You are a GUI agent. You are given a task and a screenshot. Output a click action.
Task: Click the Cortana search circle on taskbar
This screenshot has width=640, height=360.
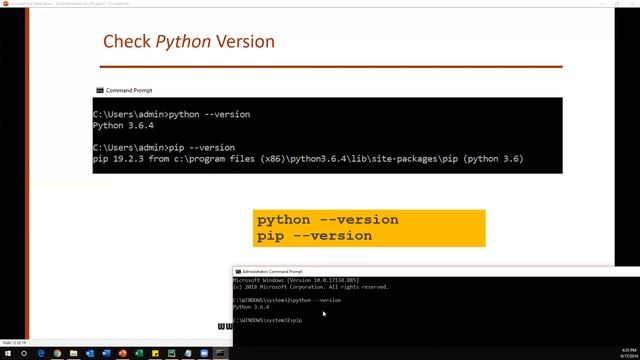click(24, 353)
